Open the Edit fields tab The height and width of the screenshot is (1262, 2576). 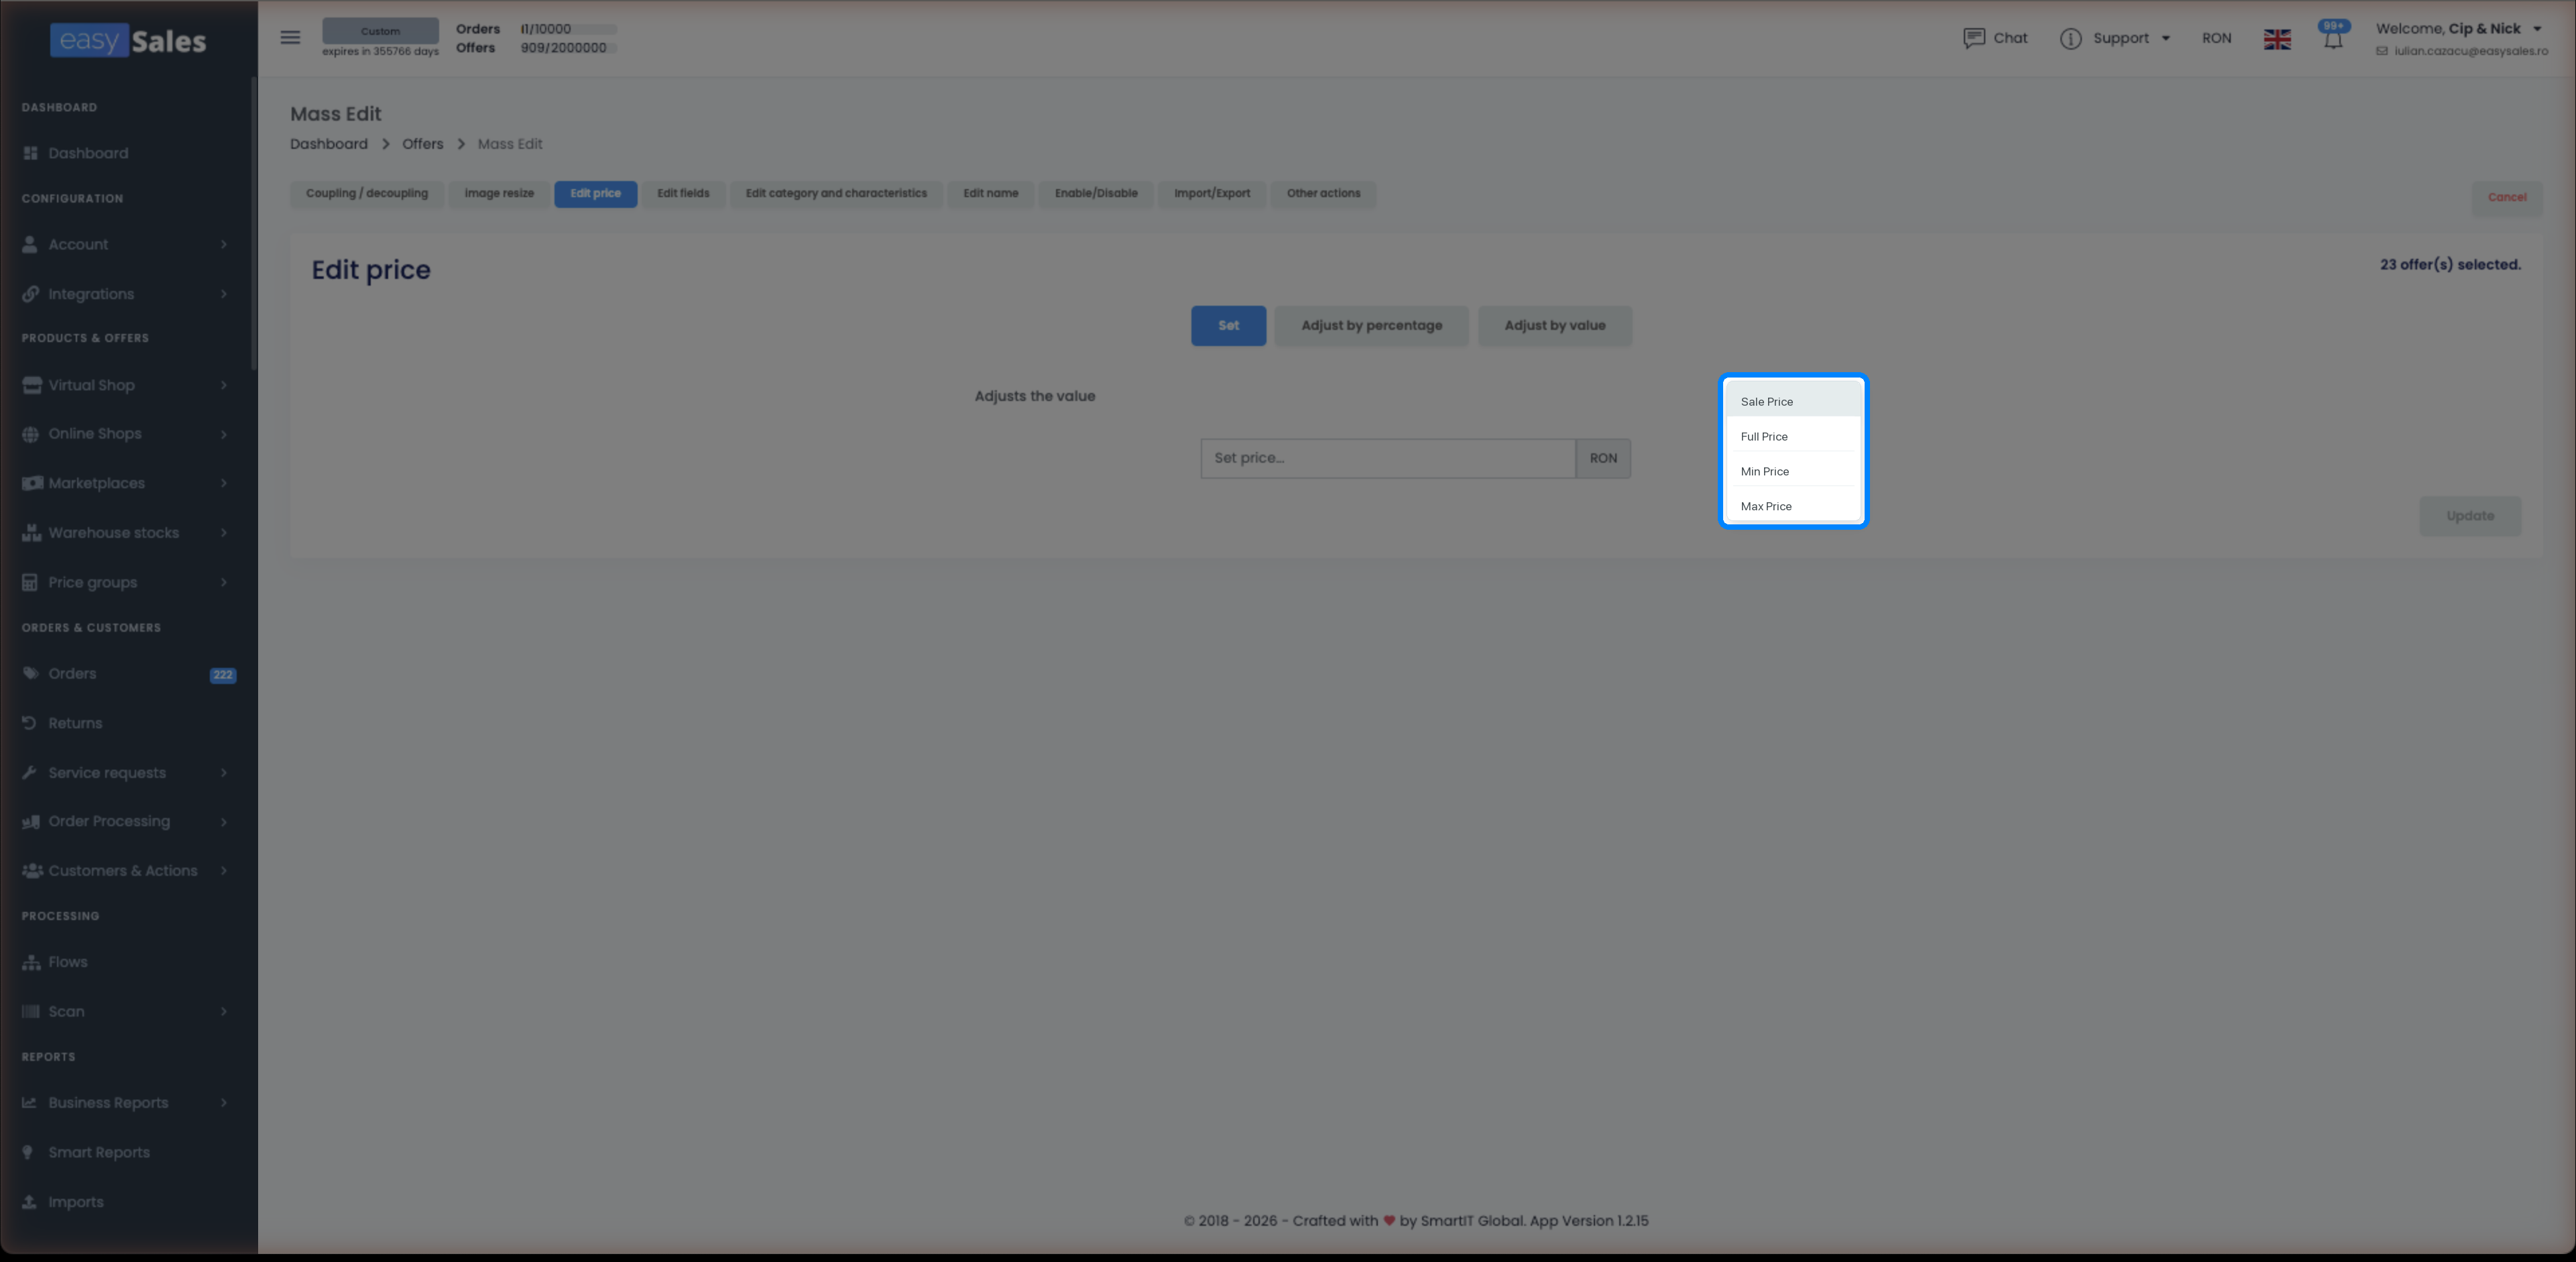683,194
